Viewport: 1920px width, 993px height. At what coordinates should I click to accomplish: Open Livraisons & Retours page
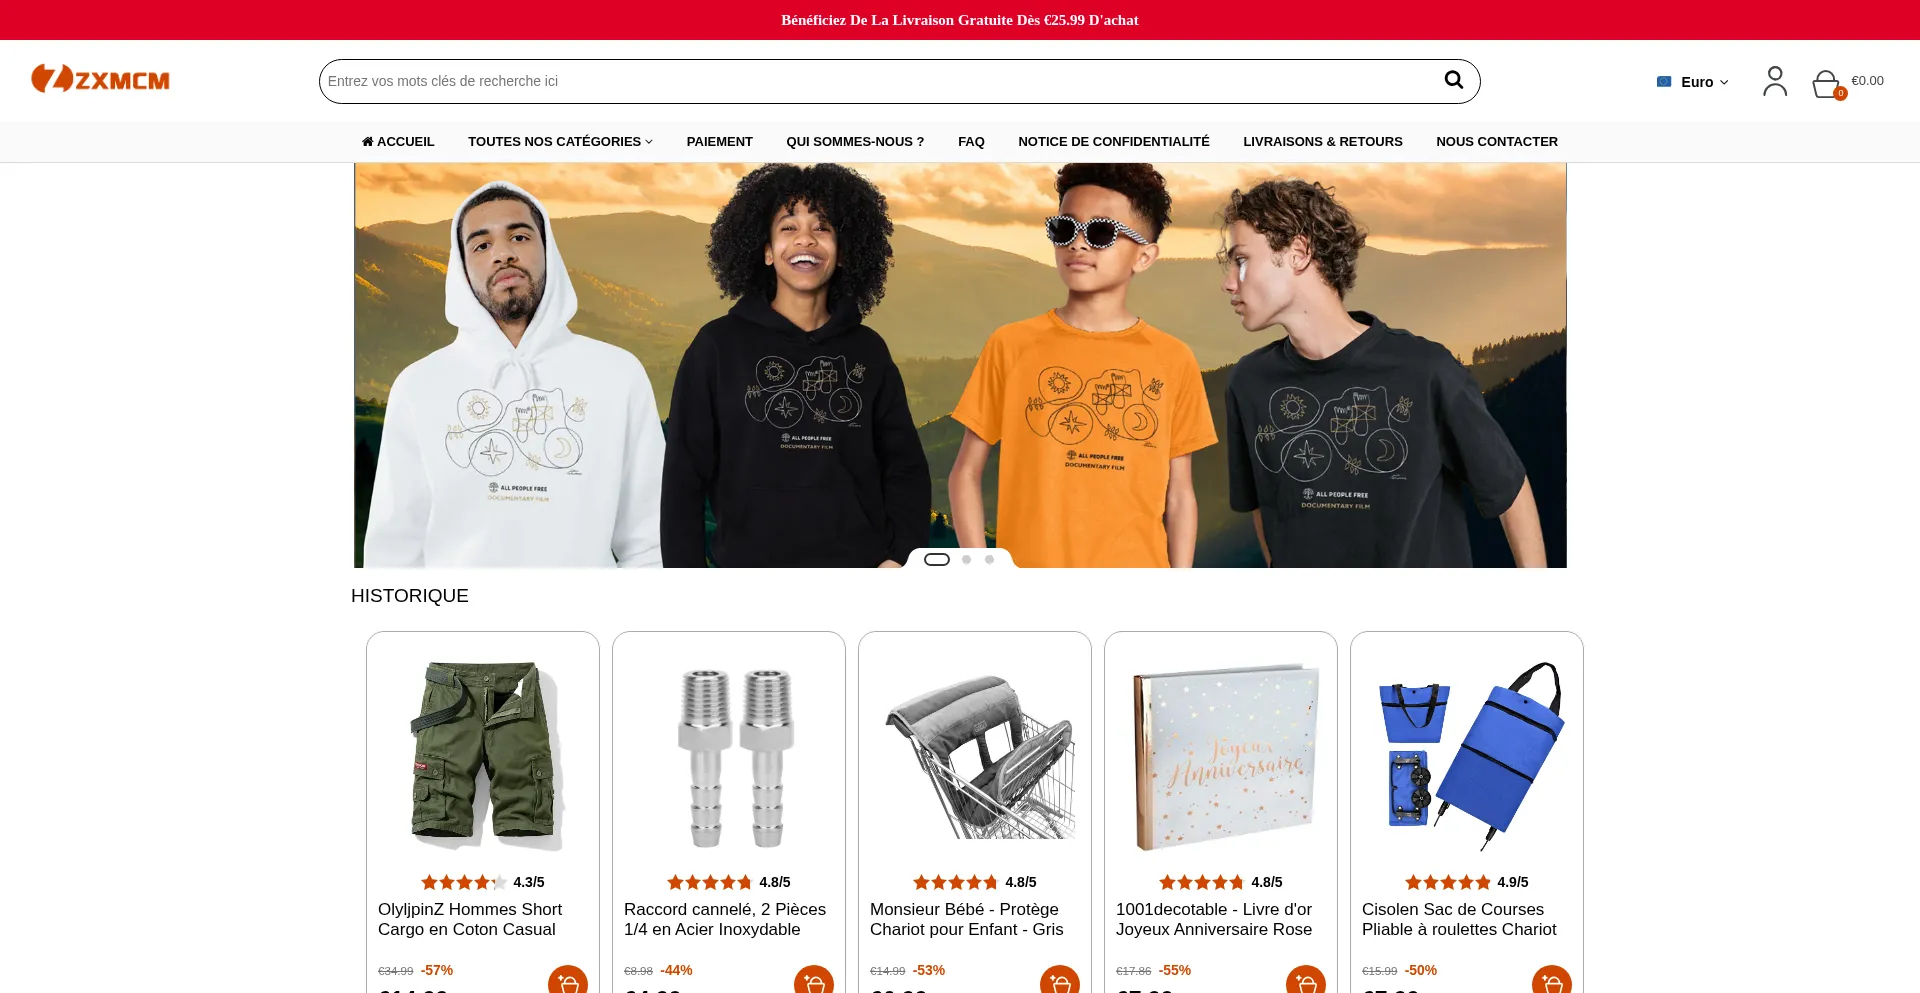click(x=1322, y=142)
